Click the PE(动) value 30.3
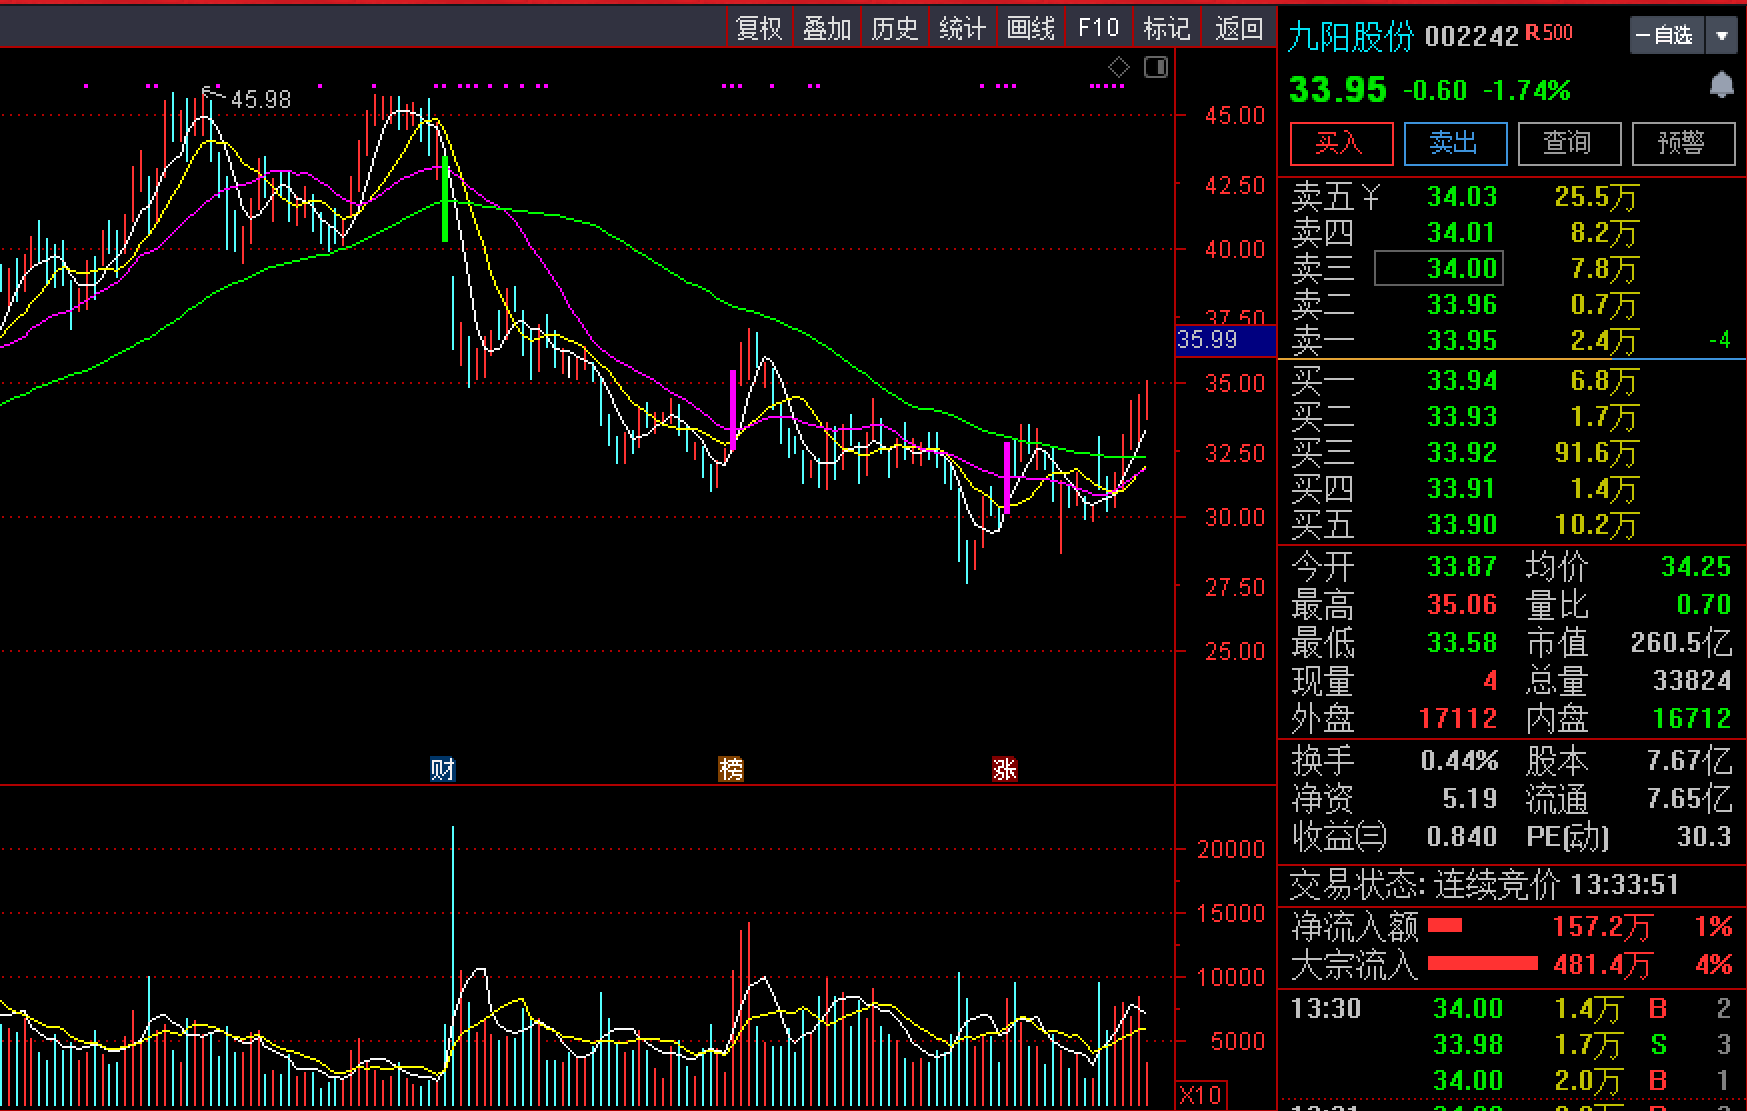Screen dimensions: 1747x1111 pyautogui.click(x=1704, y=837)
